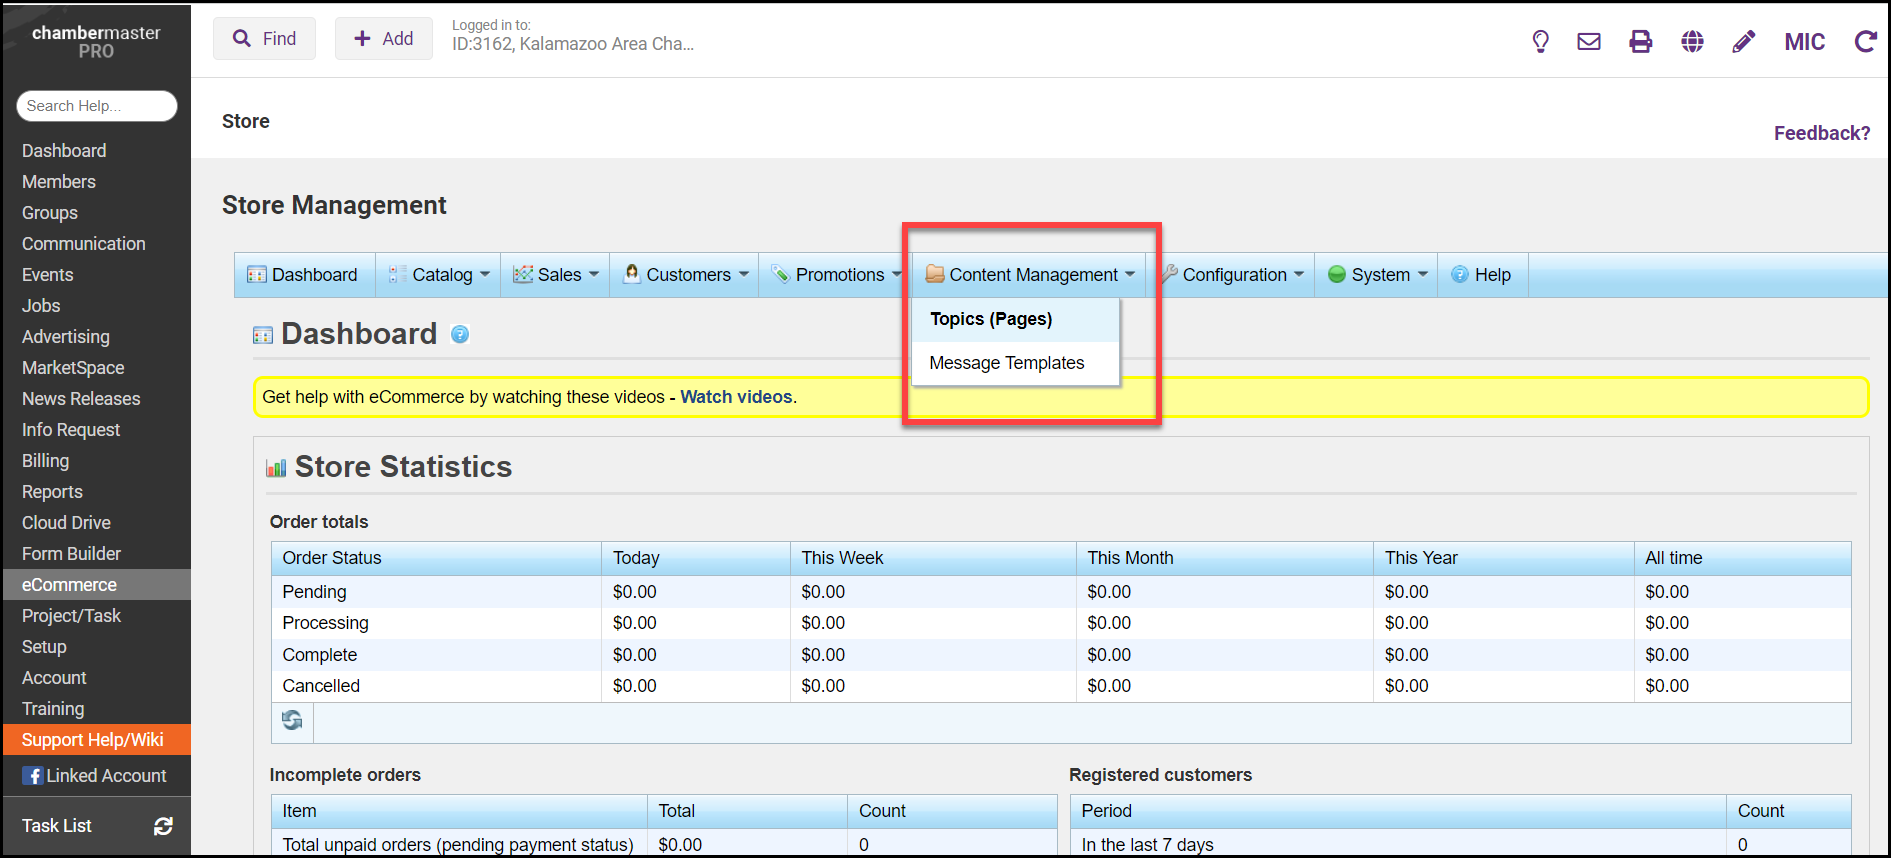
Task: Click the lightbulb ideas icon
Action: 1540,41
